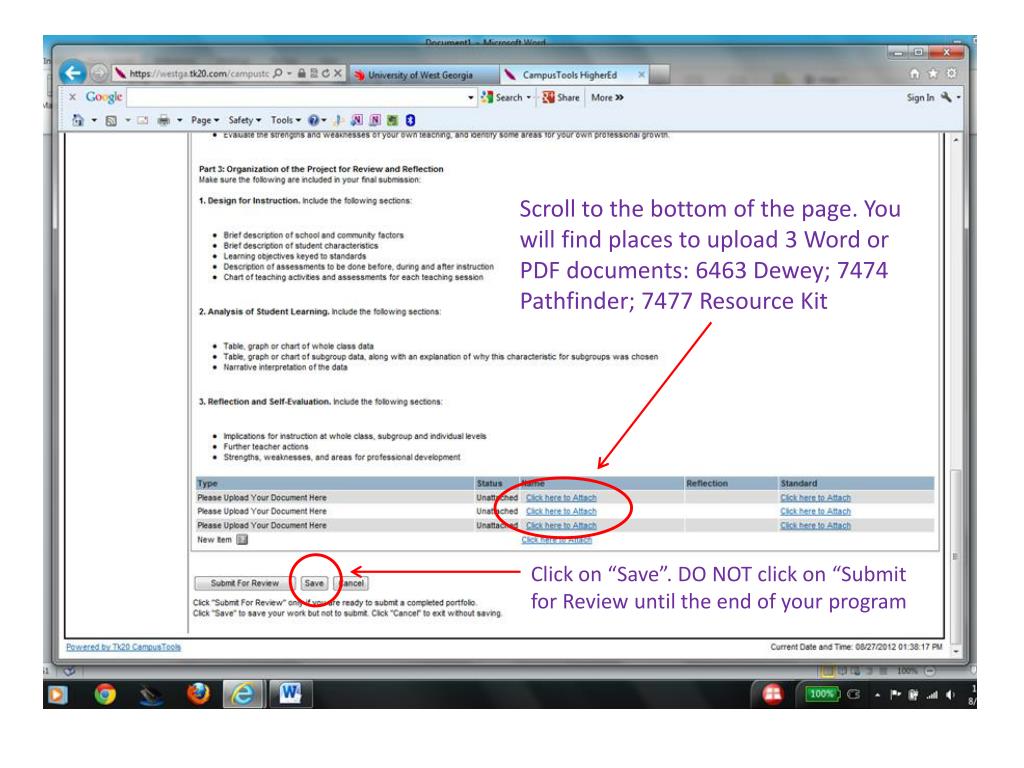The height and width of the screenshot is (768, 1024).
Task: Click second row Name Click here to Attach
Action: pos(561,511)
